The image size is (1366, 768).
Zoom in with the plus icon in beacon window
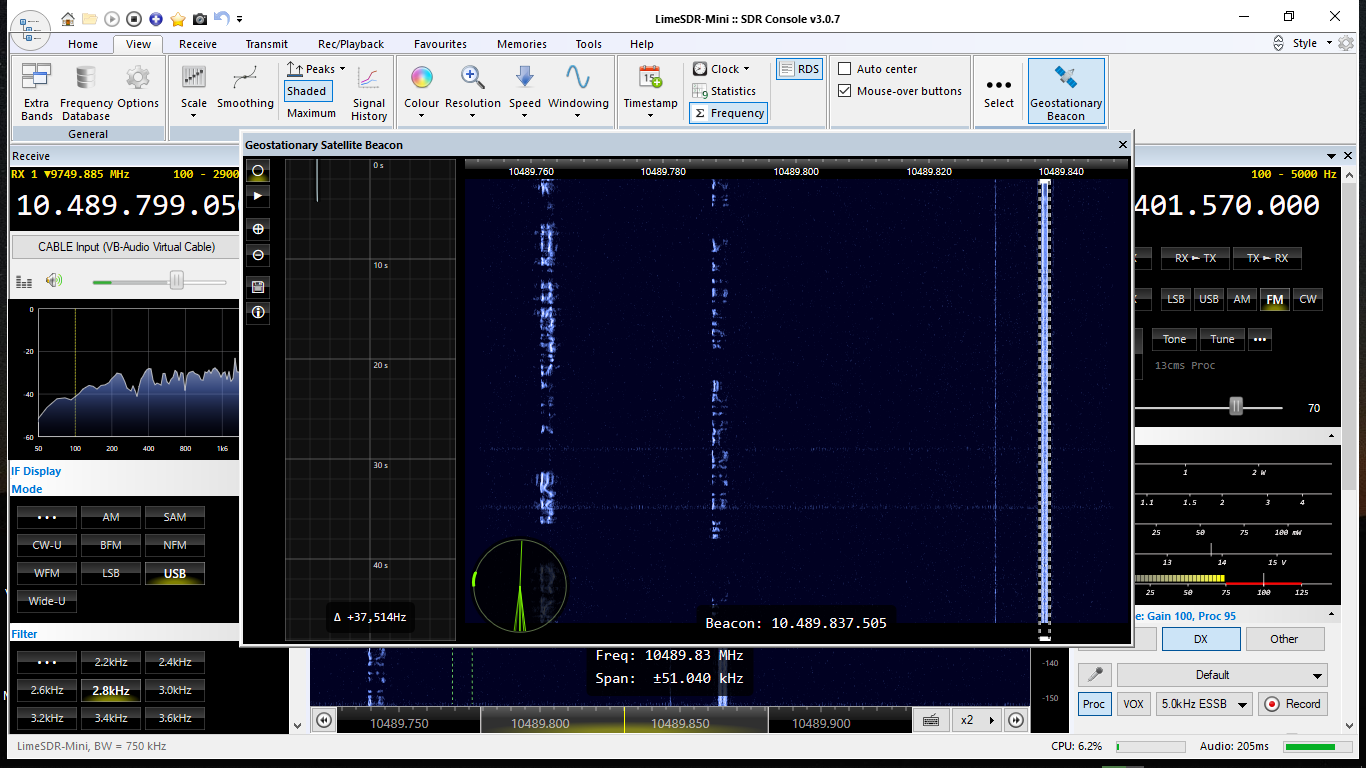click(258, 229)
